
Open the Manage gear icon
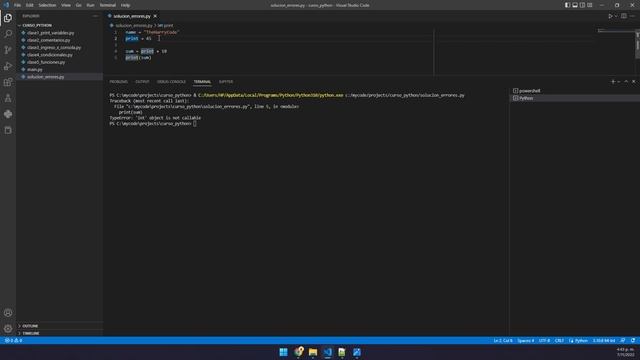coord(8,329)
